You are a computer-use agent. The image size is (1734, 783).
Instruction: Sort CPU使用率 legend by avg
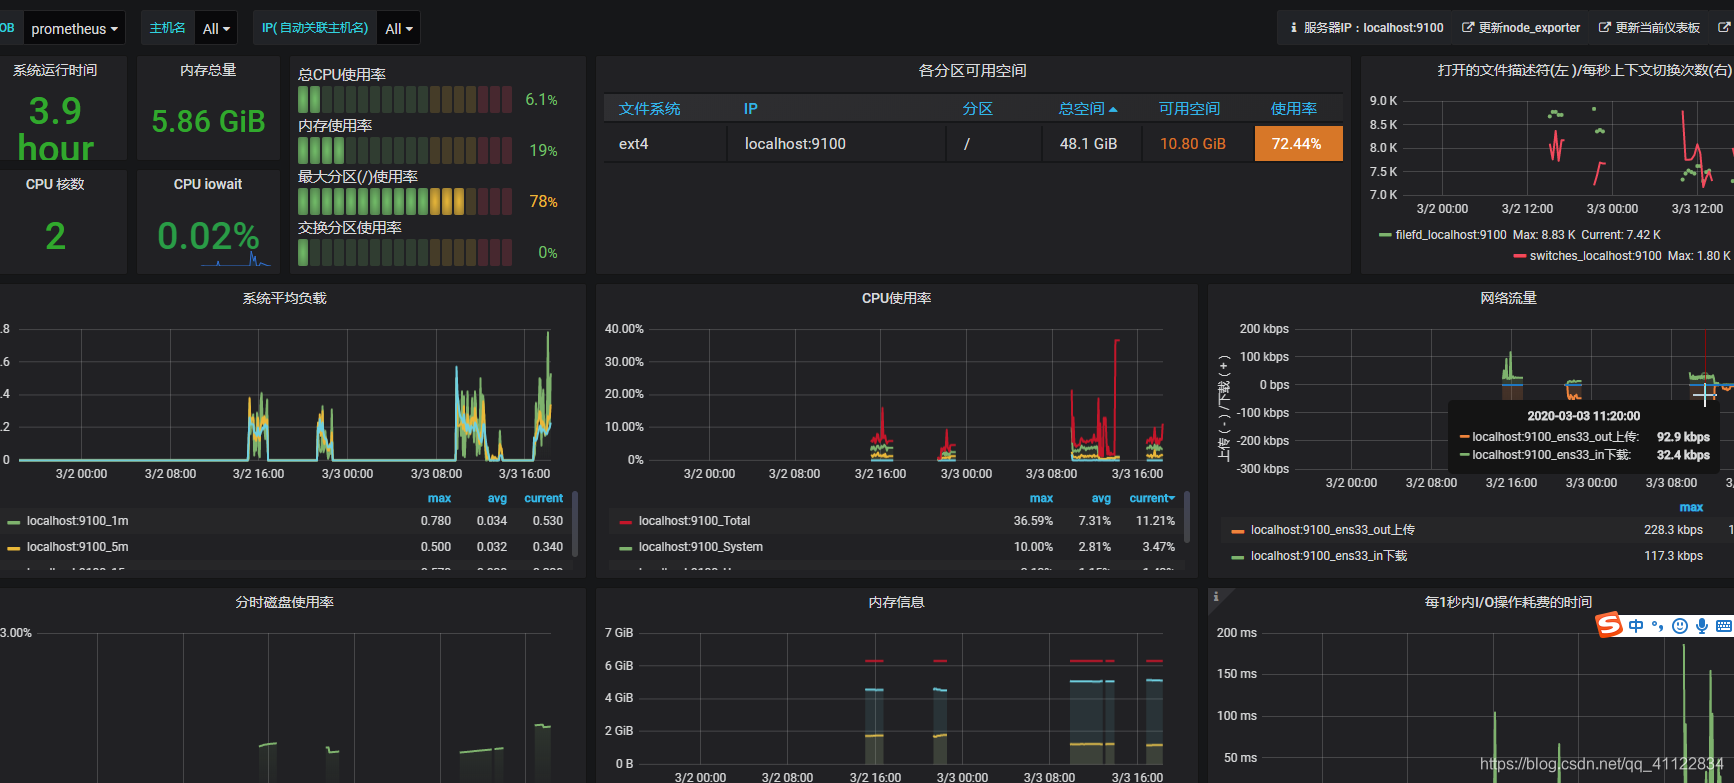pyautogui.click(x=1101, y=498)
